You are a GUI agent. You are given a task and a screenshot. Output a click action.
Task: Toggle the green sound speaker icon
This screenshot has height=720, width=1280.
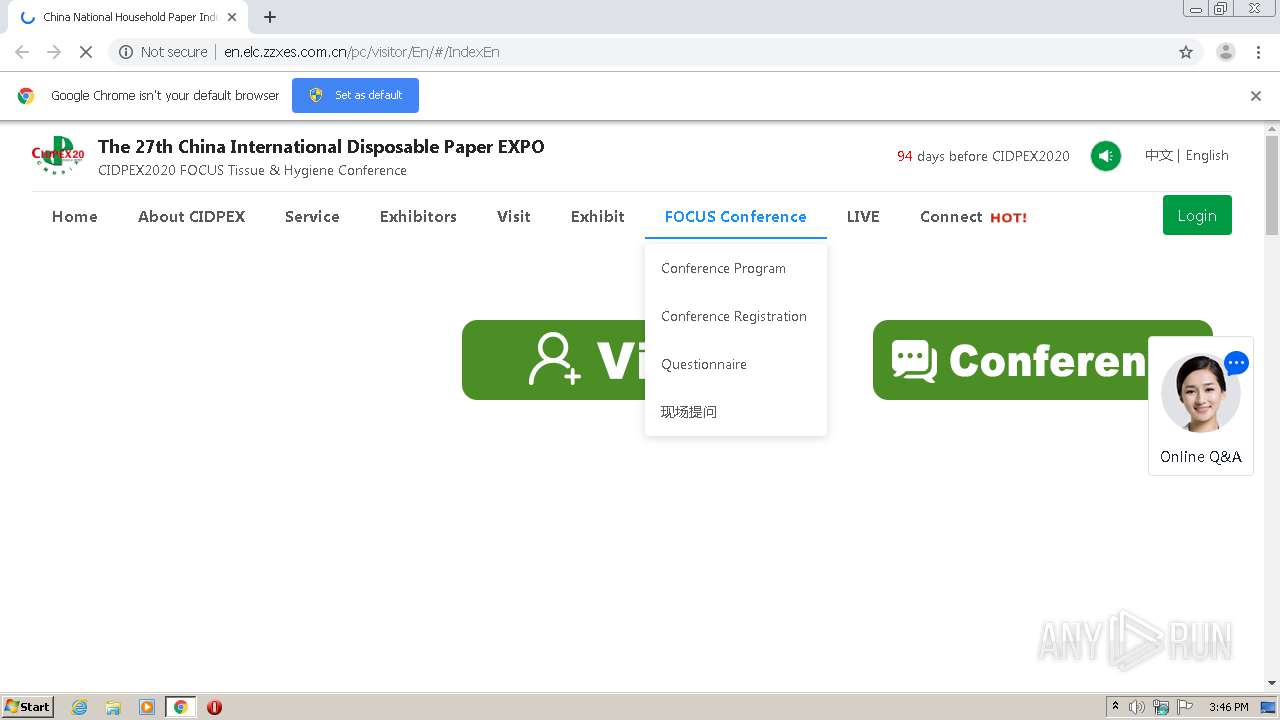pyautogui.click(x=1105, y=156)
